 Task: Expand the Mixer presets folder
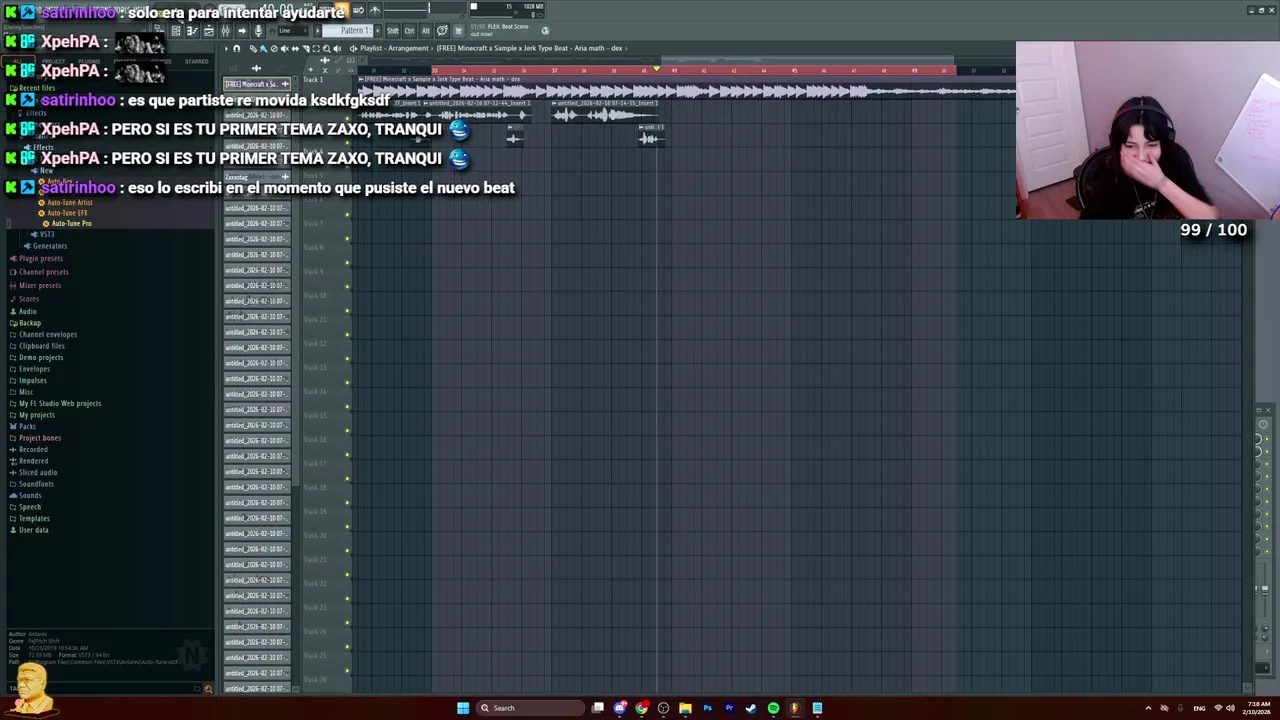pos(40,285)
